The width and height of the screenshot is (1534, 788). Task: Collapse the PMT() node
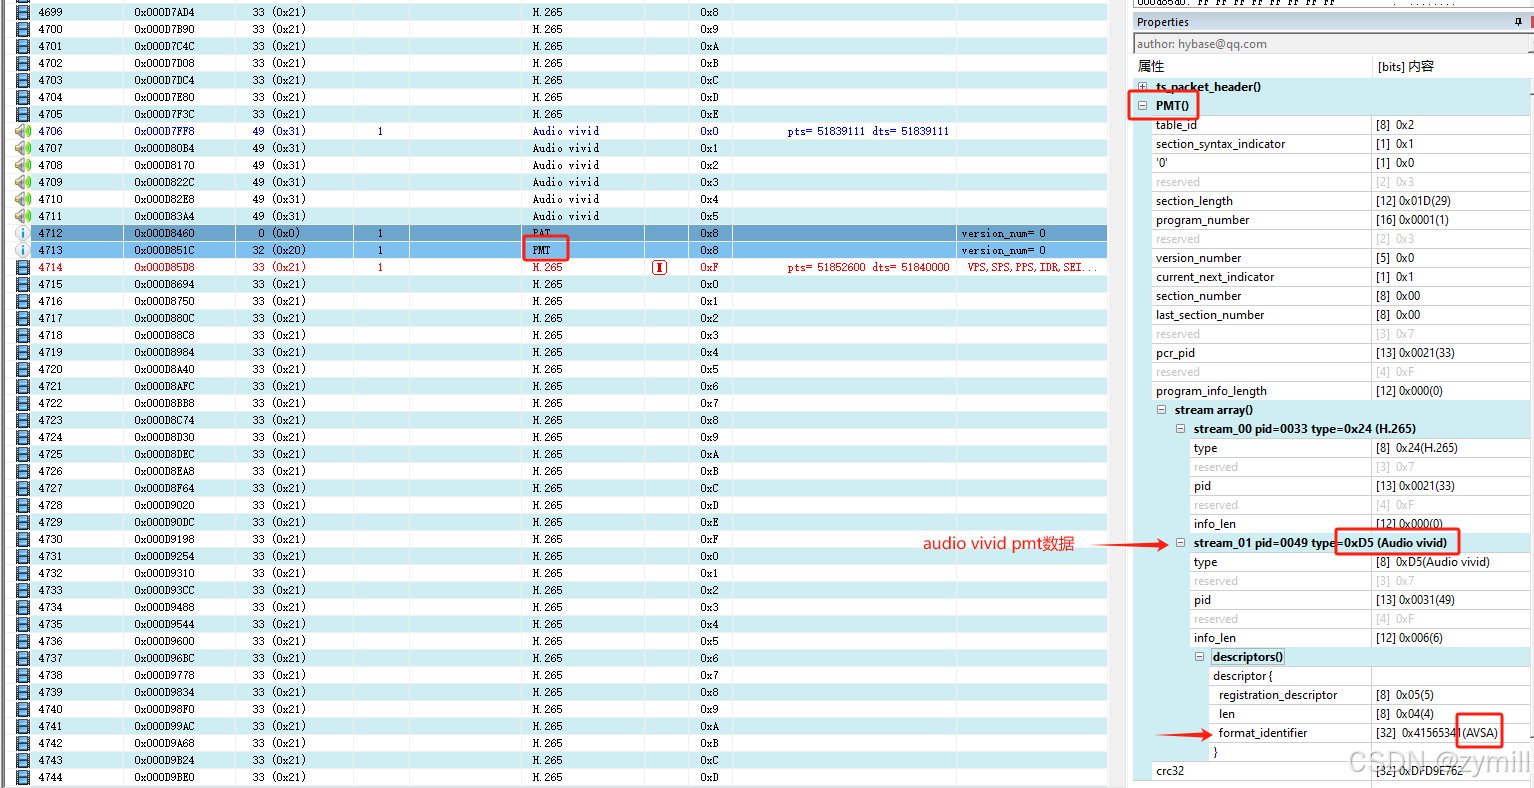1143,105
